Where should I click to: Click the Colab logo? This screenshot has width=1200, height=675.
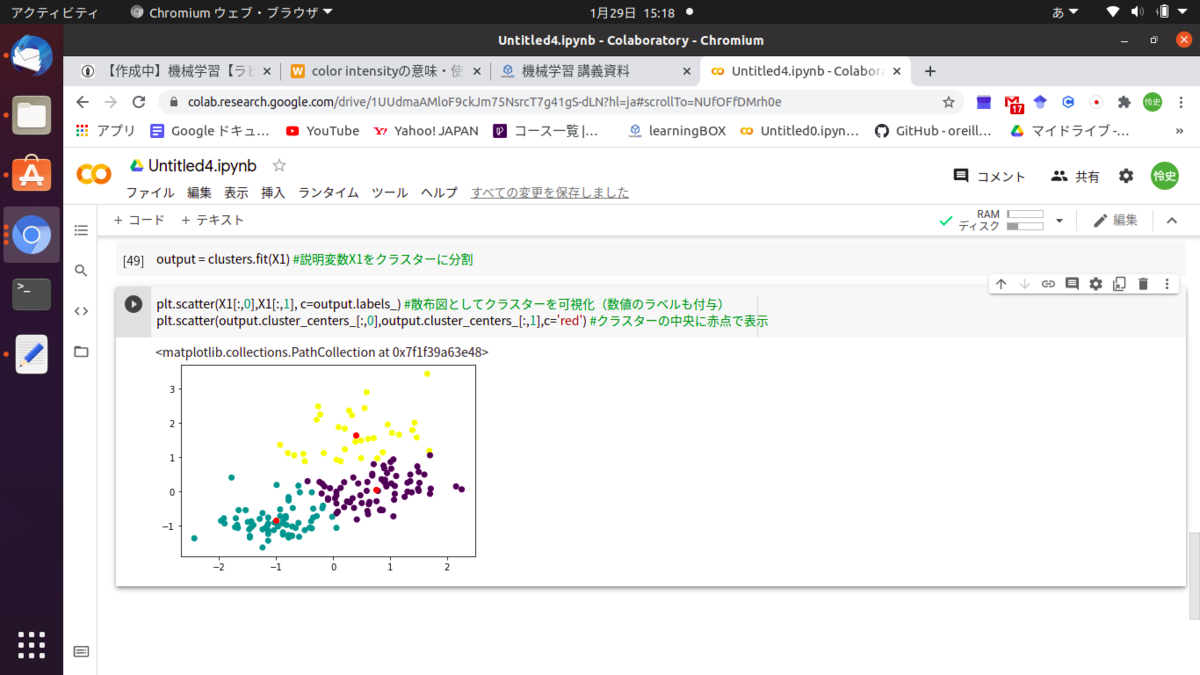[x=94, y=175]
